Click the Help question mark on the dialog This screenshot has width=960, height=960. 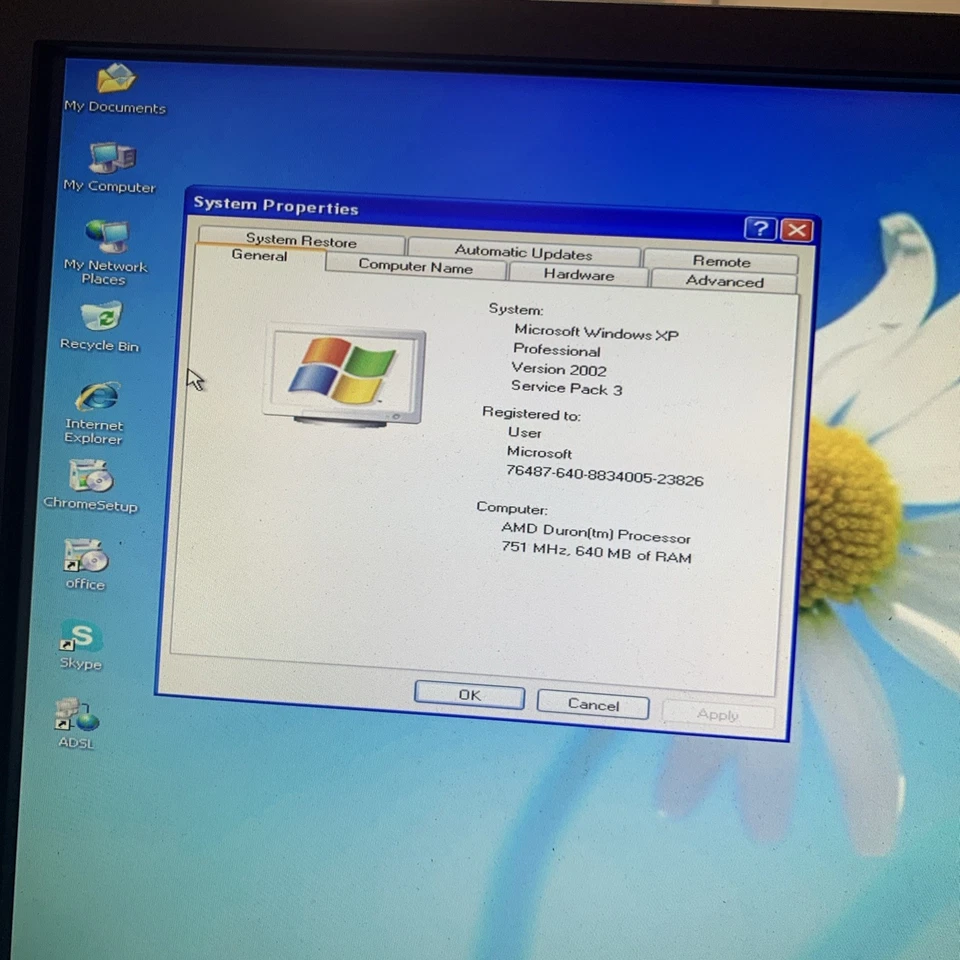(x=760, y=229)
